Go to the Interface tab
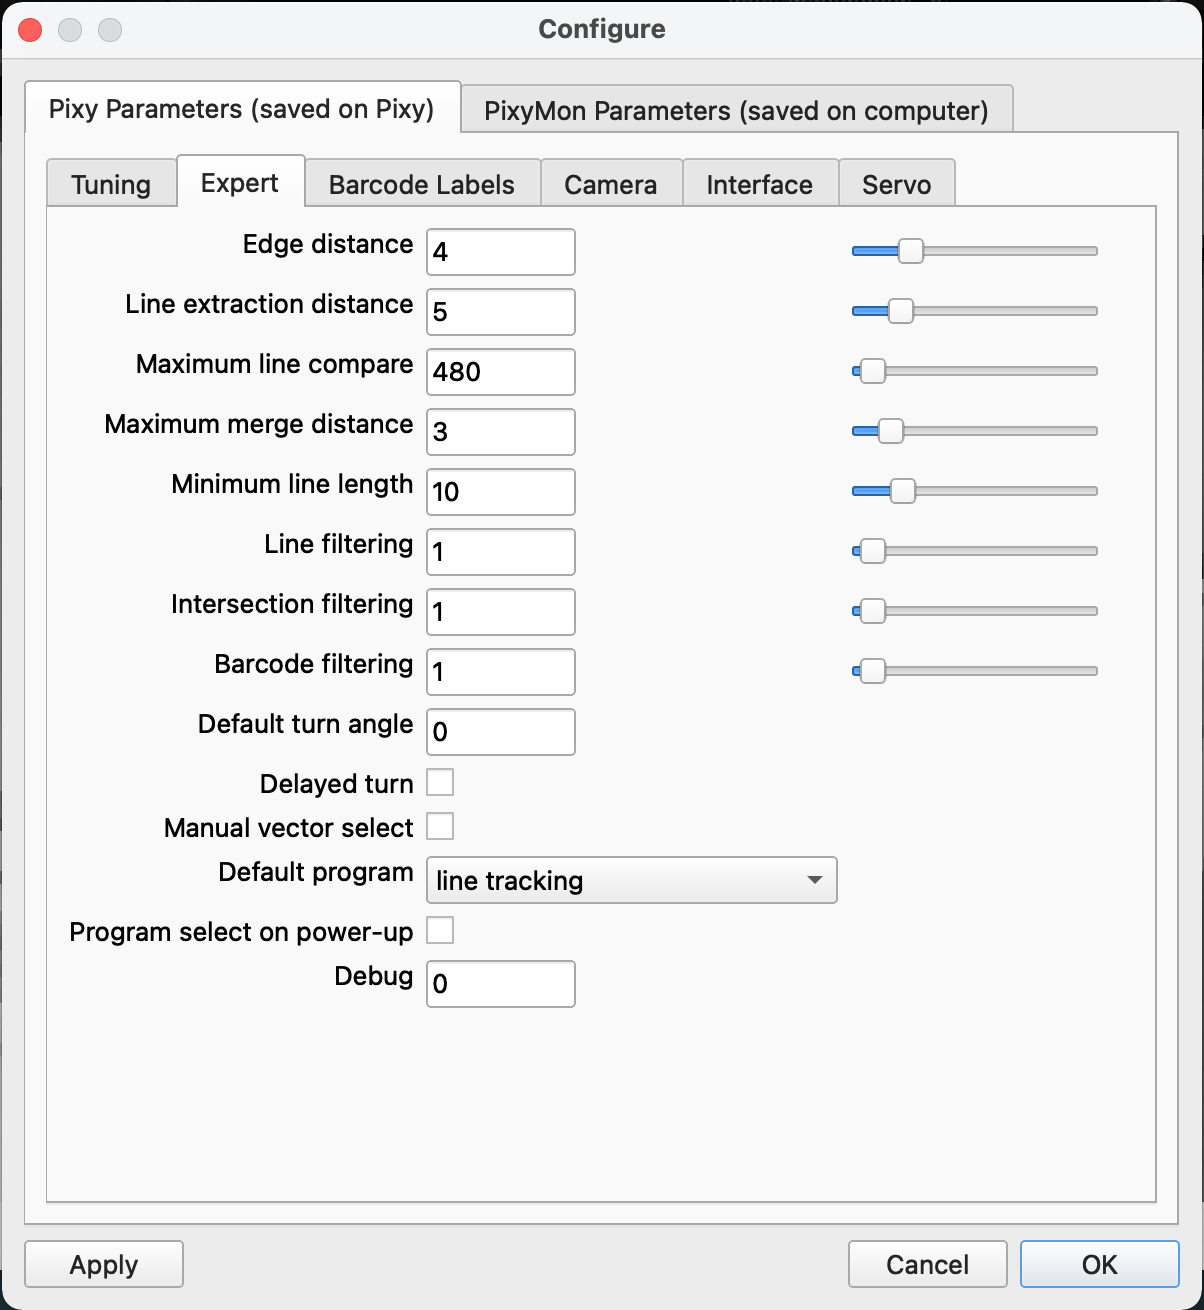 coord(759,185)
